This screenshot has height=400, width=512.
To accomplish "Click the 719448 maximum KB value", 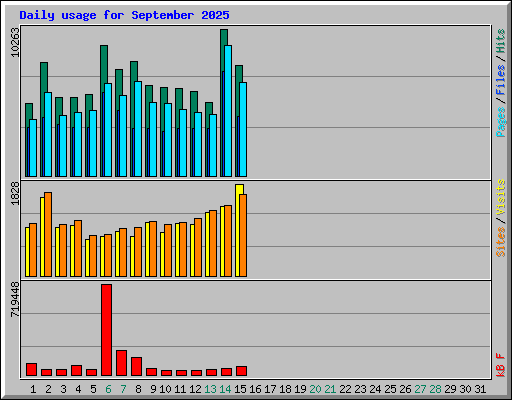I will (15, 299).
